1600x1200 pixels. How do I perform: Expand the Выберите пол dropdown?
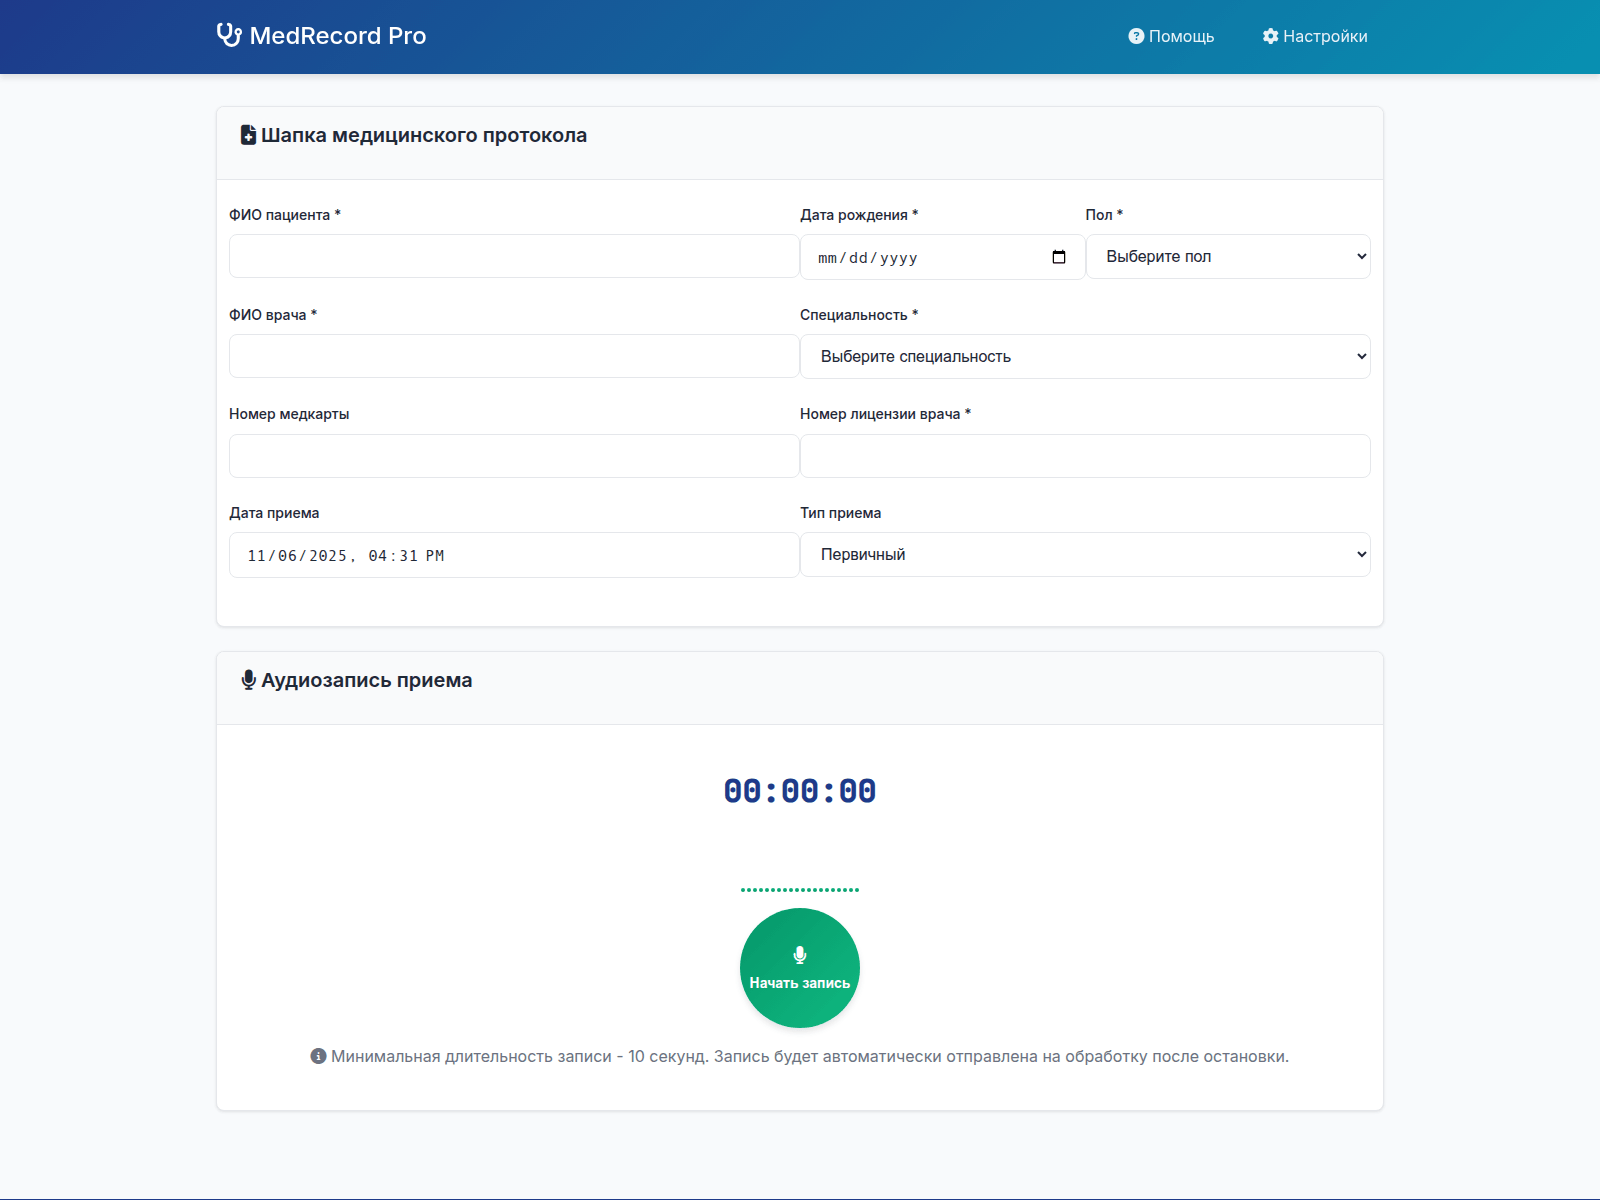(1228, 257)
